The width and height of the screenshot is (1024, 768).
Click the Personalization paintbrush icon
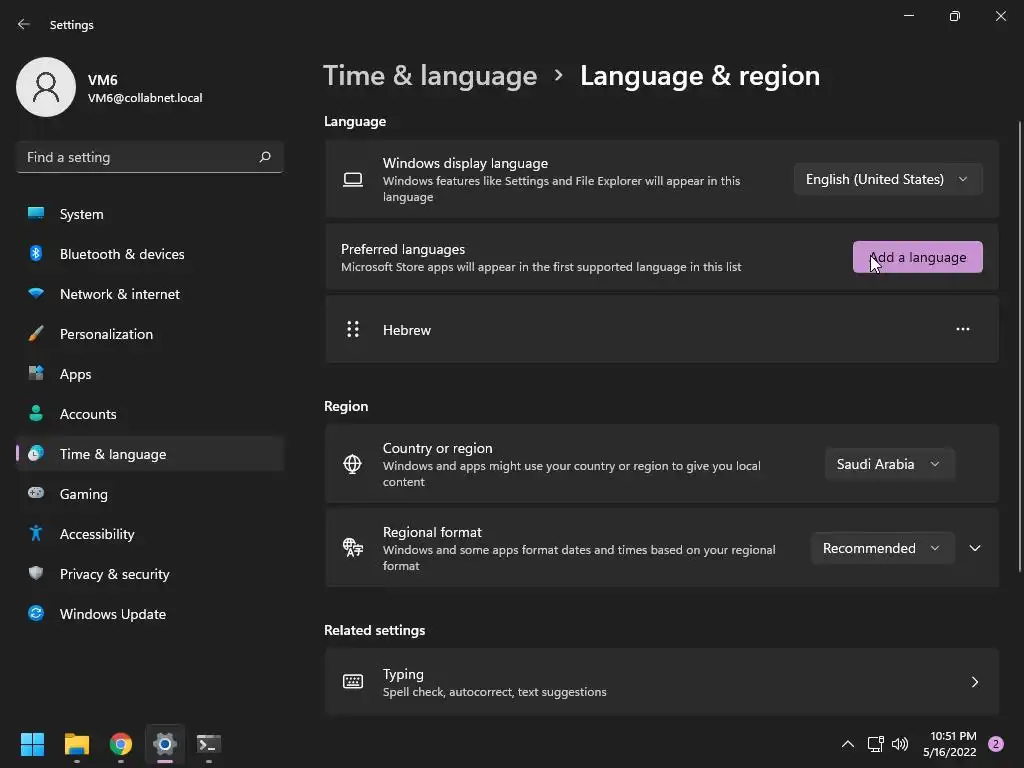(x=36, y=334)
